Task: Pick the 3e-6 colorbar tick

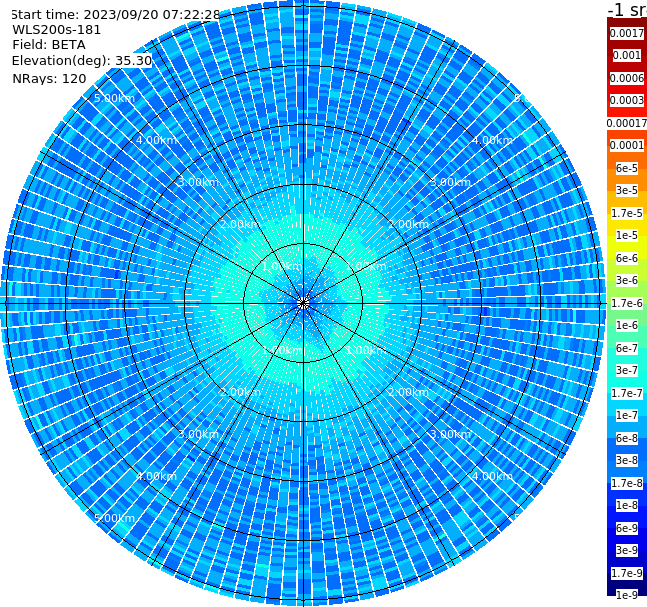Action: click(627, 280)
